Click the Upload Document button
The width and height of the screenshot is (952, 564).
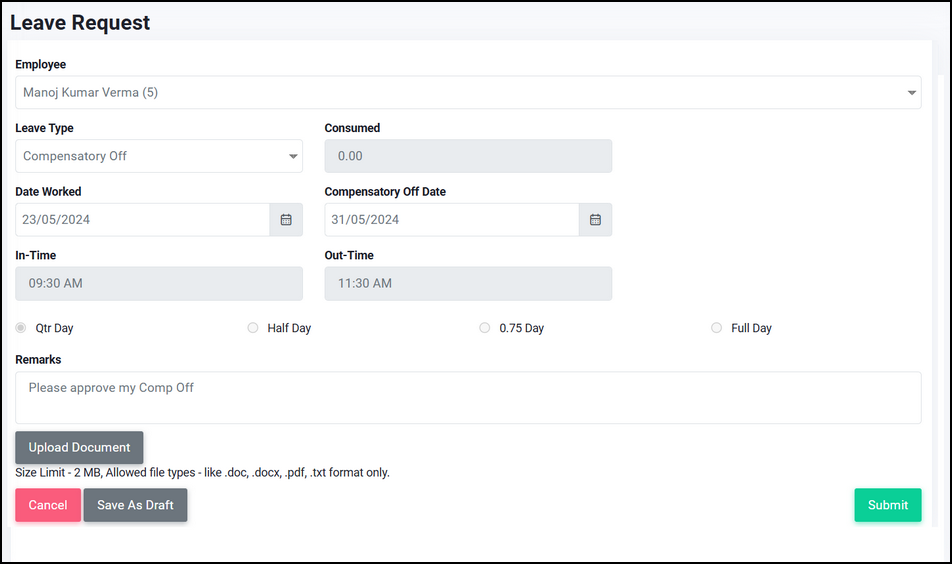(x=79, y=447)
